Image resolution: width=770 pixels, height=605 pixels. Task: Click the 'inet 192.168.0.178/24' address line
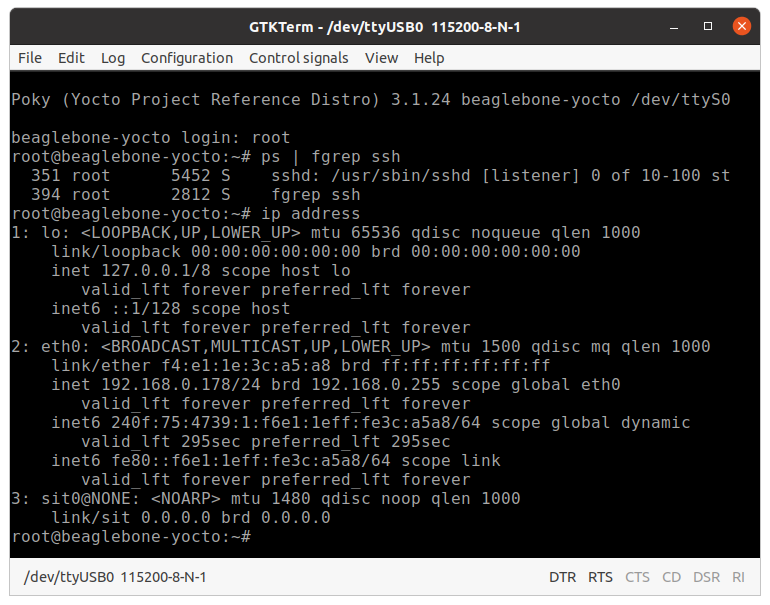pos(336,385)
